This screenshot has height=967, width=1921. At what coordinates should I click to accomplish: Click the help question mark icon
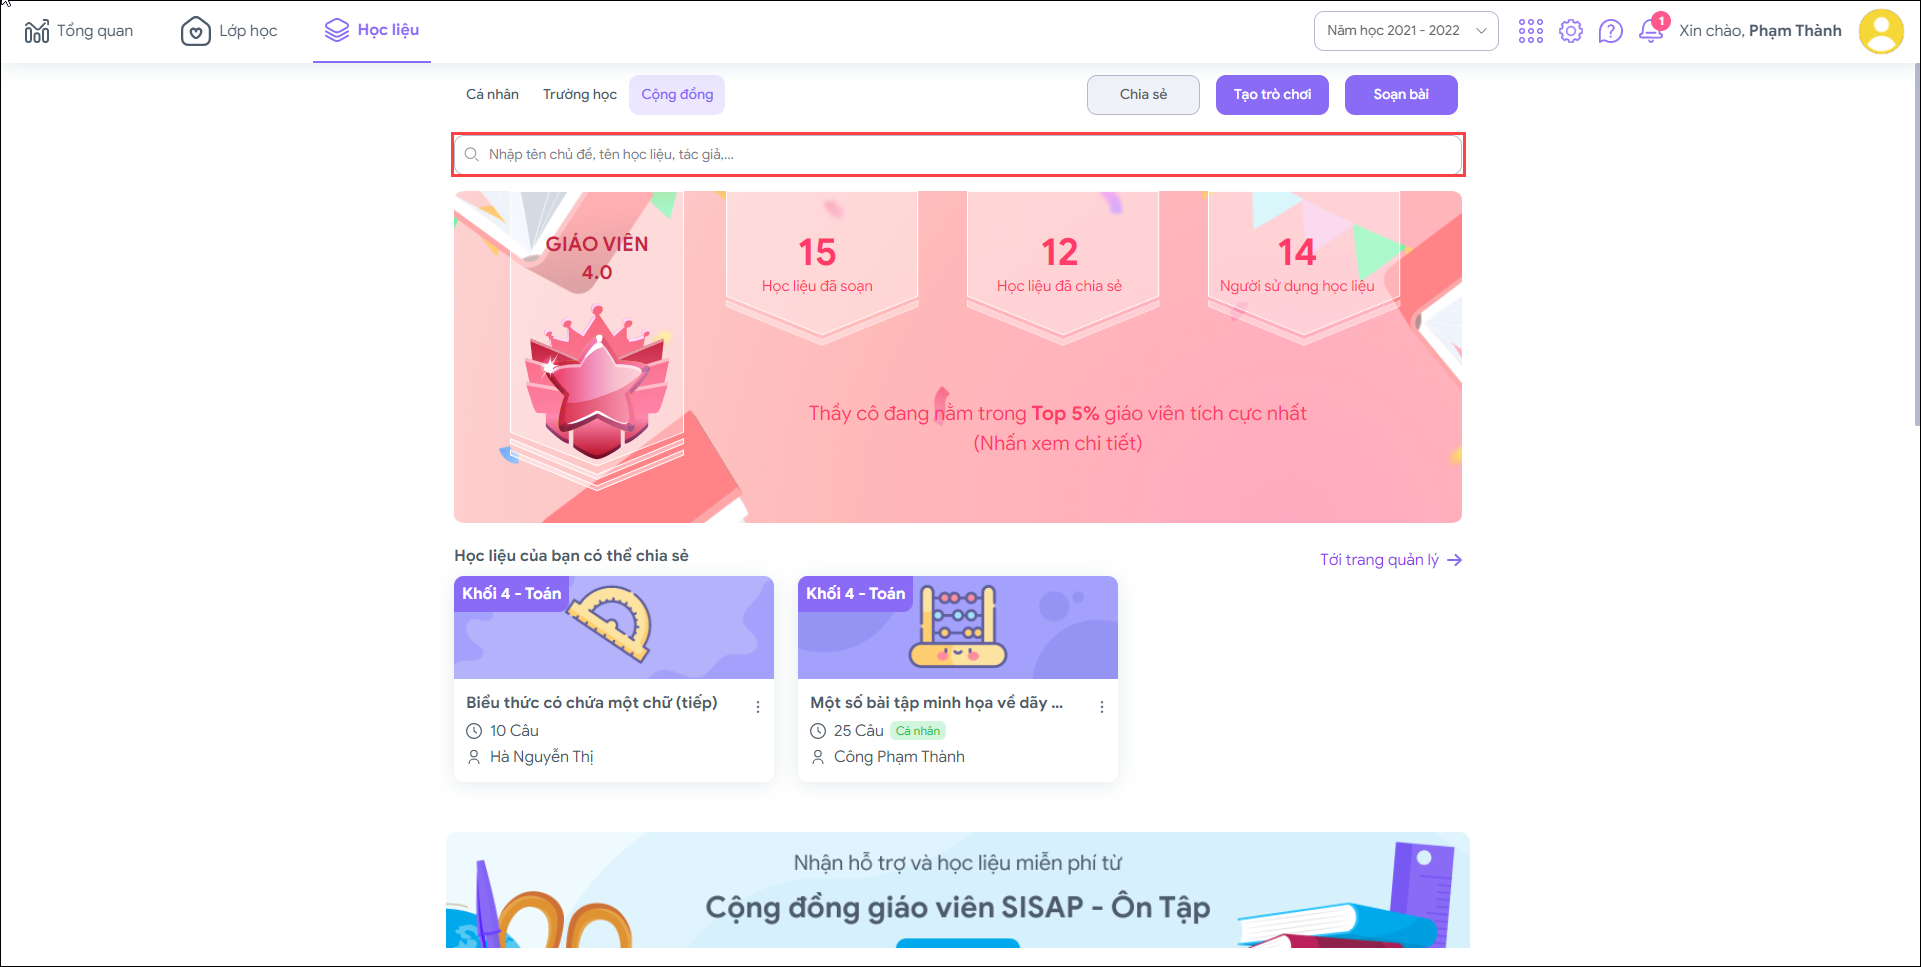[1610, 31]
